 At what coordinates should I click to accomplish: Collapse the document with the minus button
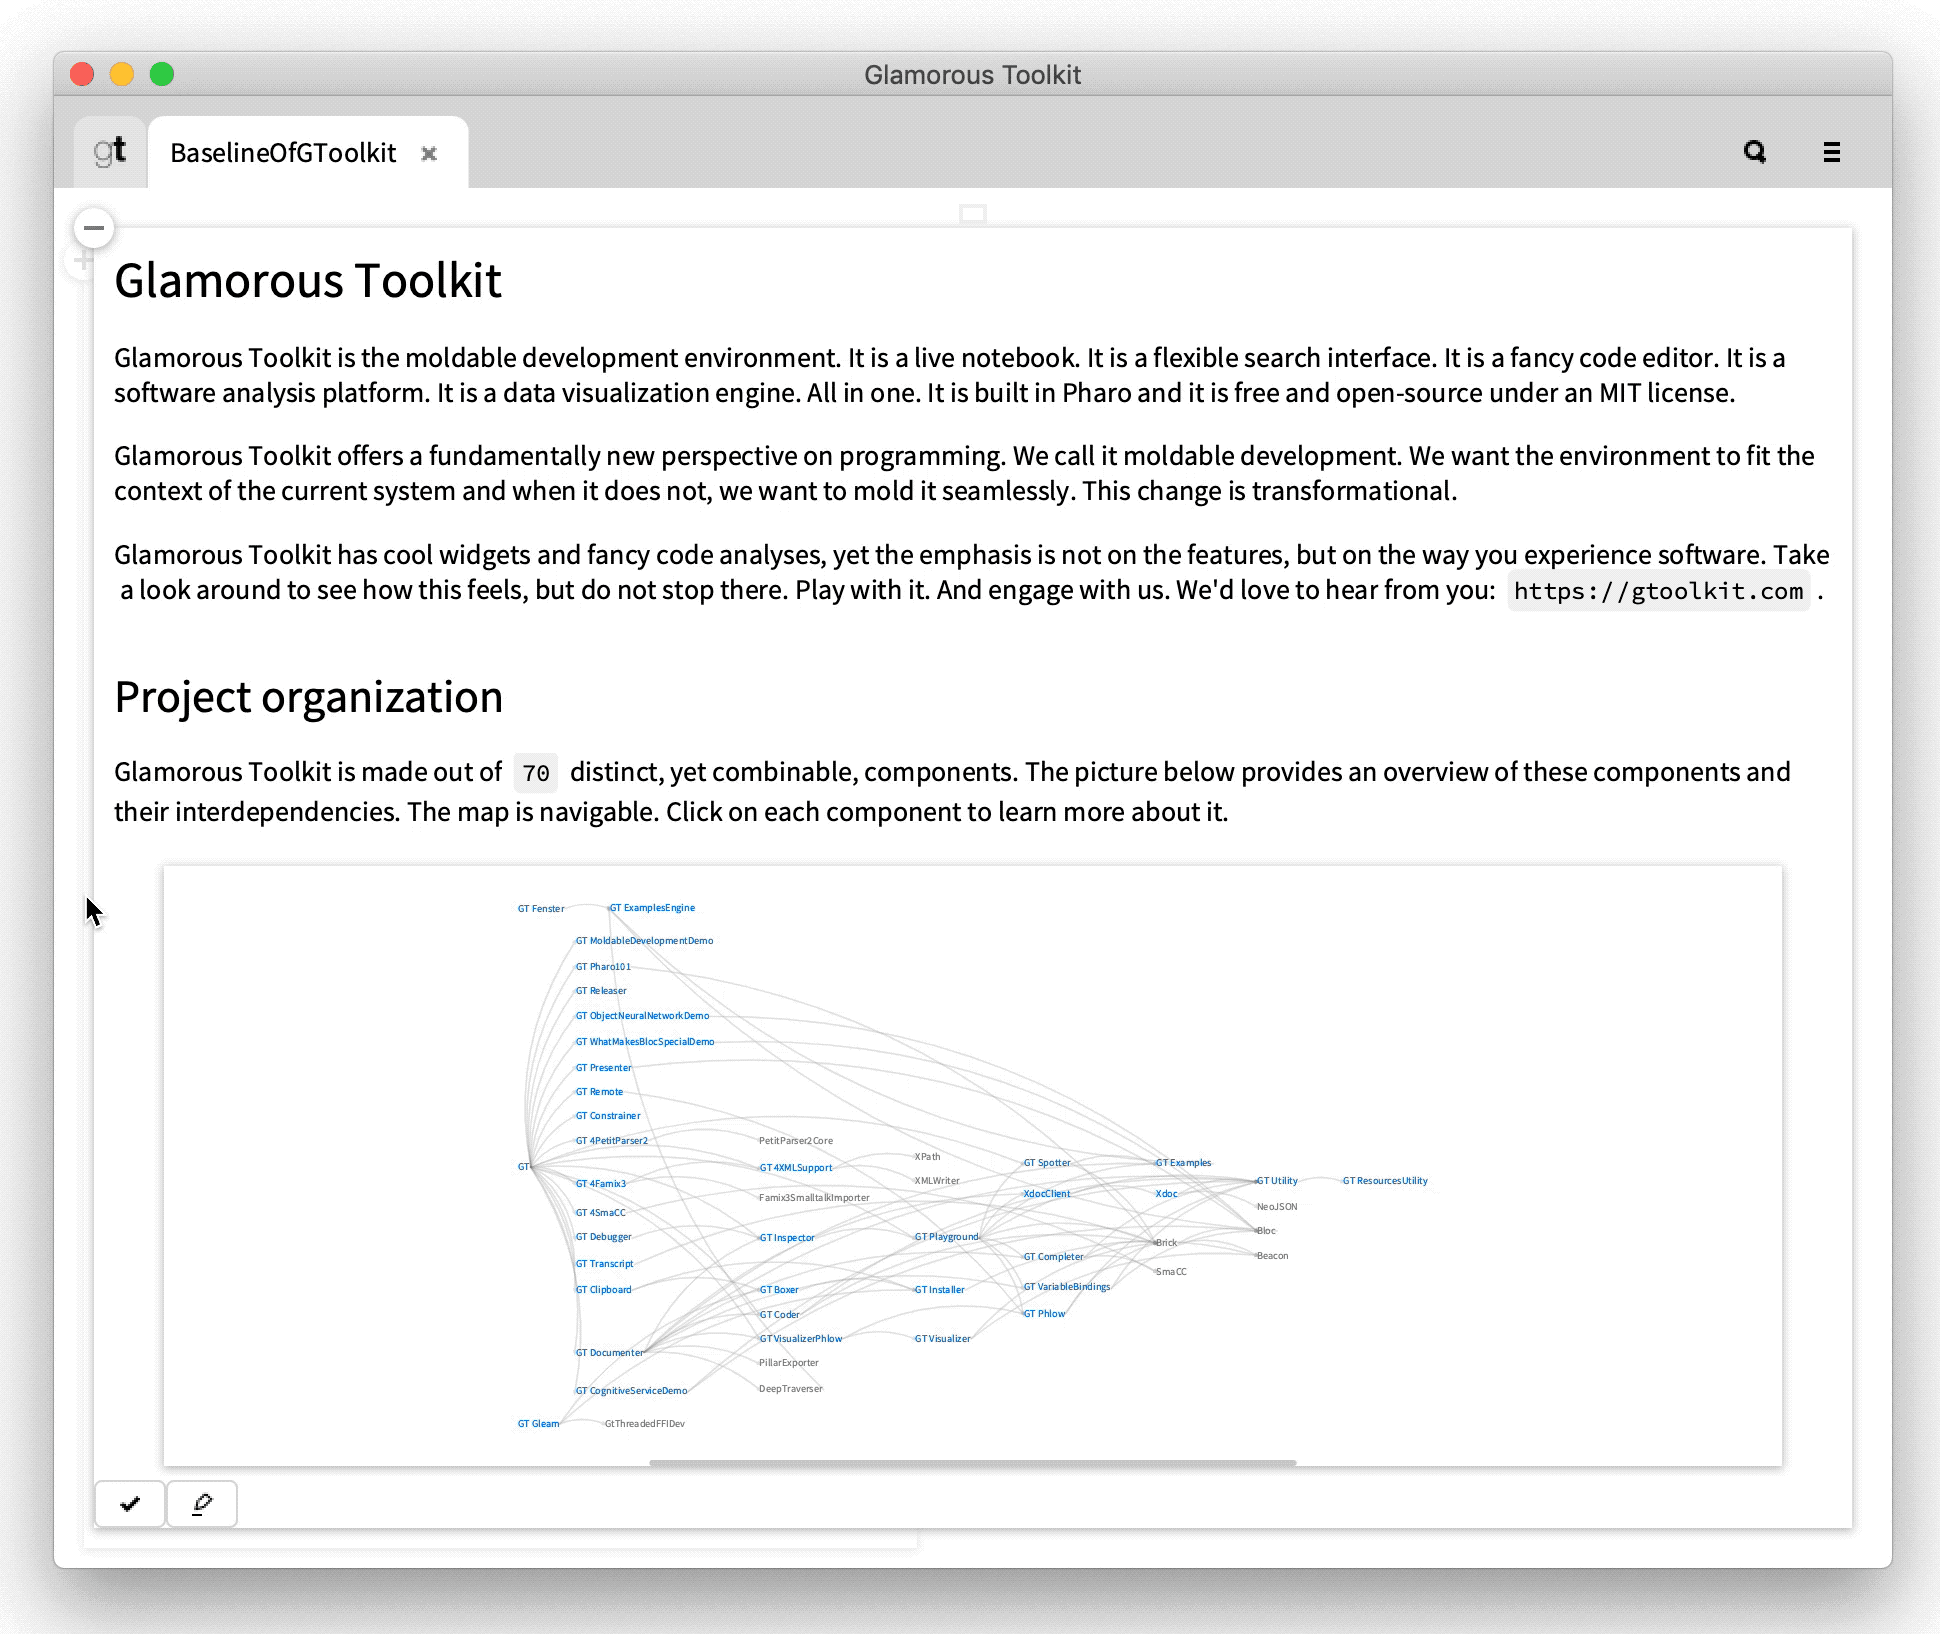[x=94, y=228]
